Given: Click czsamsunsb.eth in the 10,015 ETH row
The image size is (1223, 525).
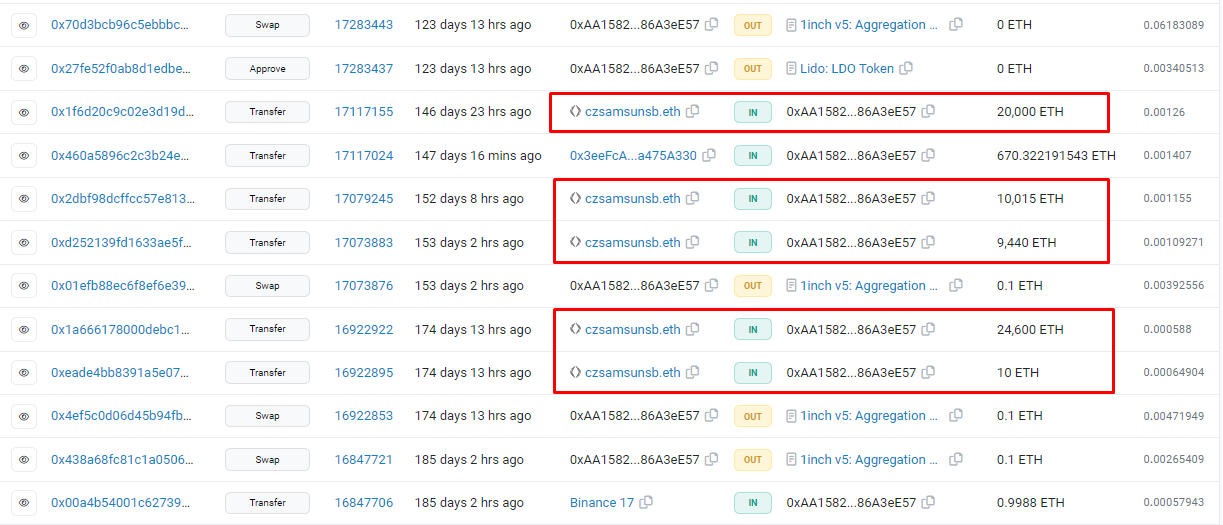Looking at the screenshot, I should coord(632,199).
